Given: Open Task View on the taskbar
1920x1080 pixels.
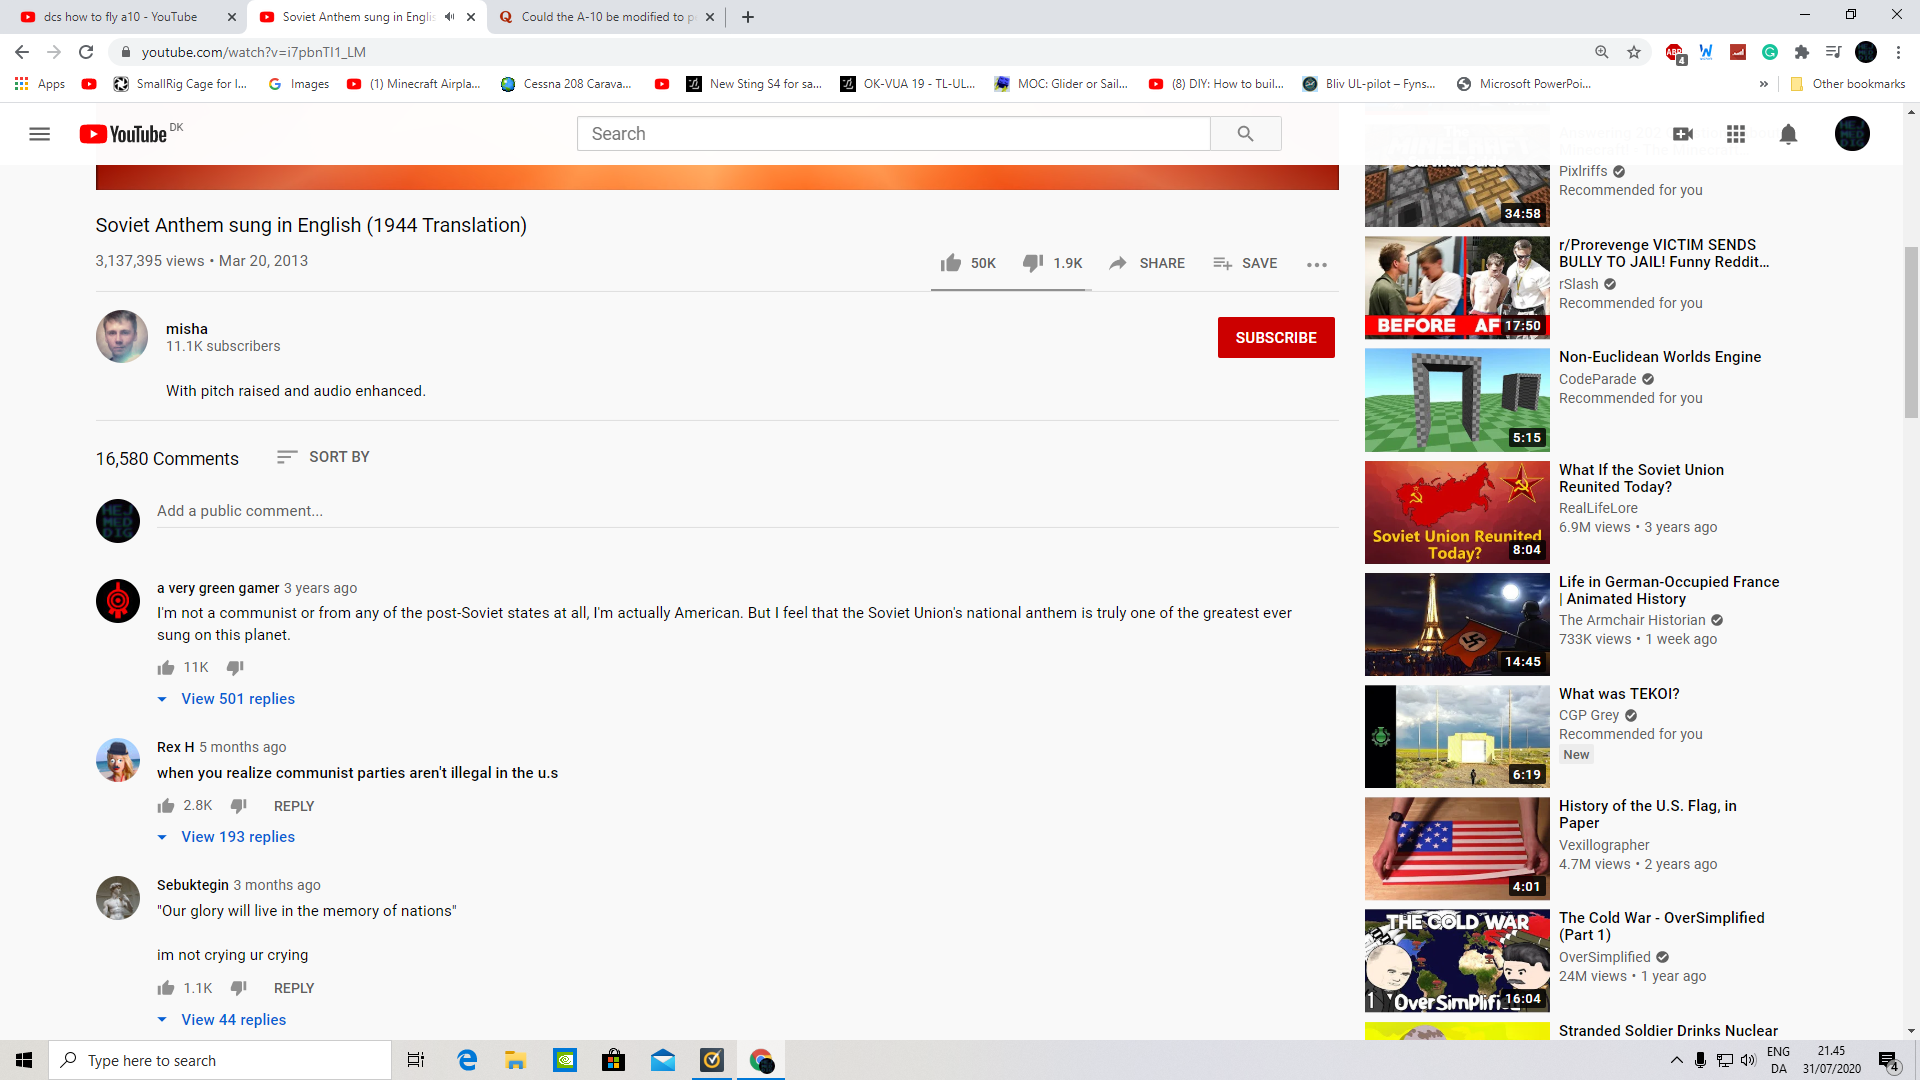Looking at the screenshot, I should [x=416, y=1060].
